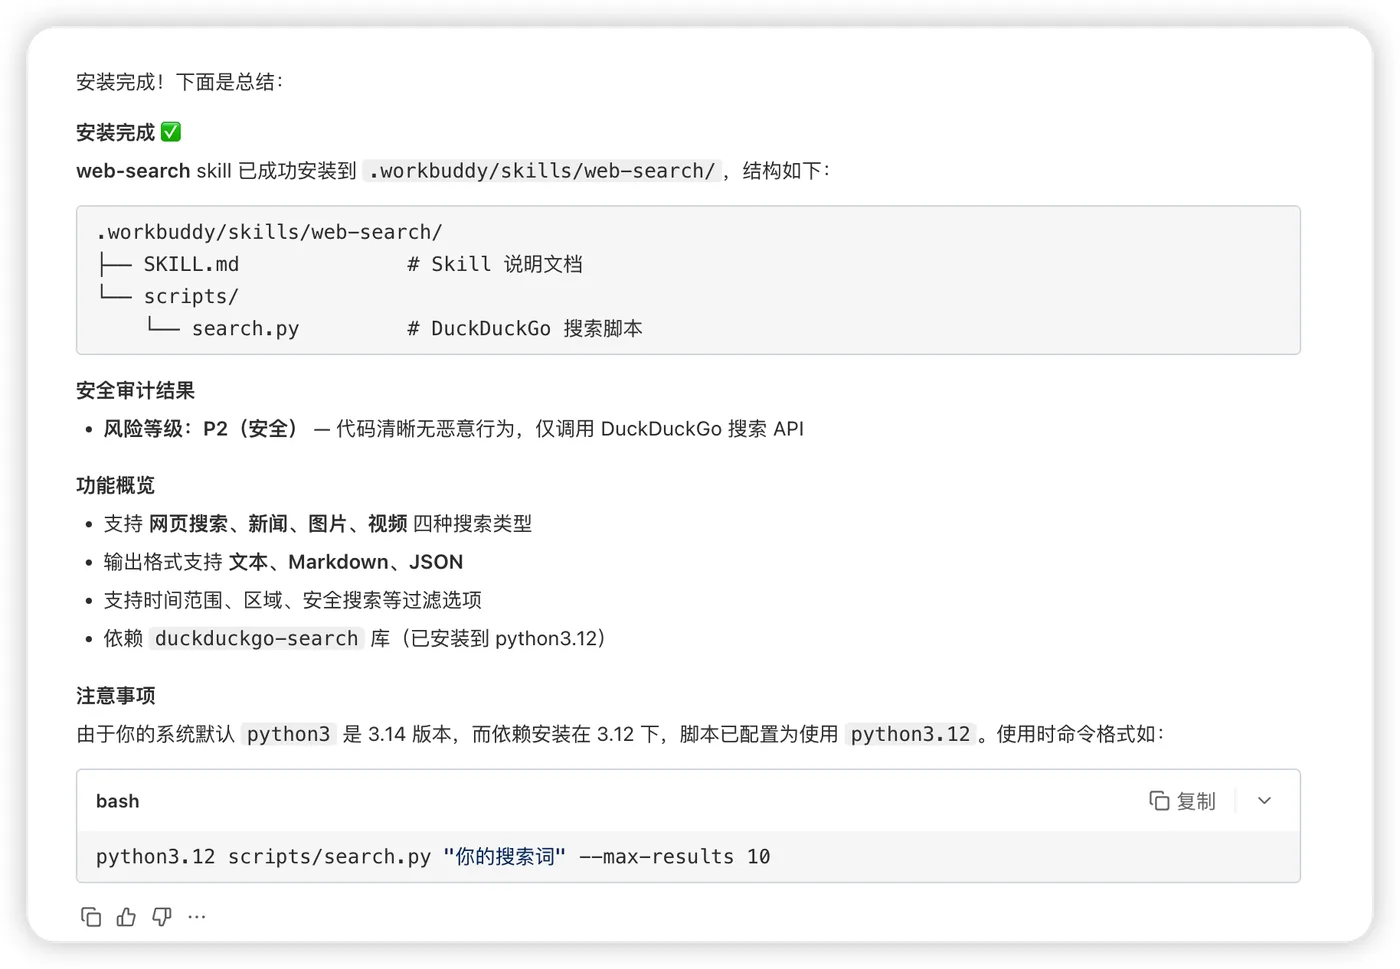The width and height of the screenshot is (1400, 969).
Task: Click the "文本、Markdown、JSON" bold text
Action: click(x=346, y=562)
